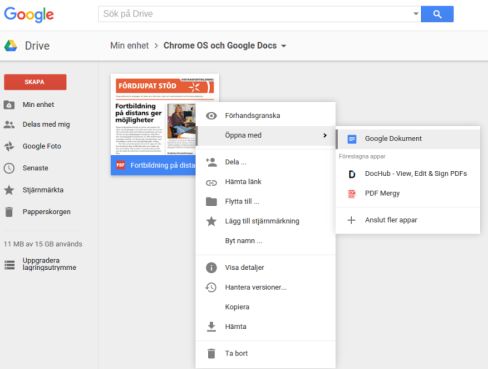Image resolution: width=488 pixels, height=369 pixels.
Task: Click the Google logo
Action: click(x=29, y=14)
